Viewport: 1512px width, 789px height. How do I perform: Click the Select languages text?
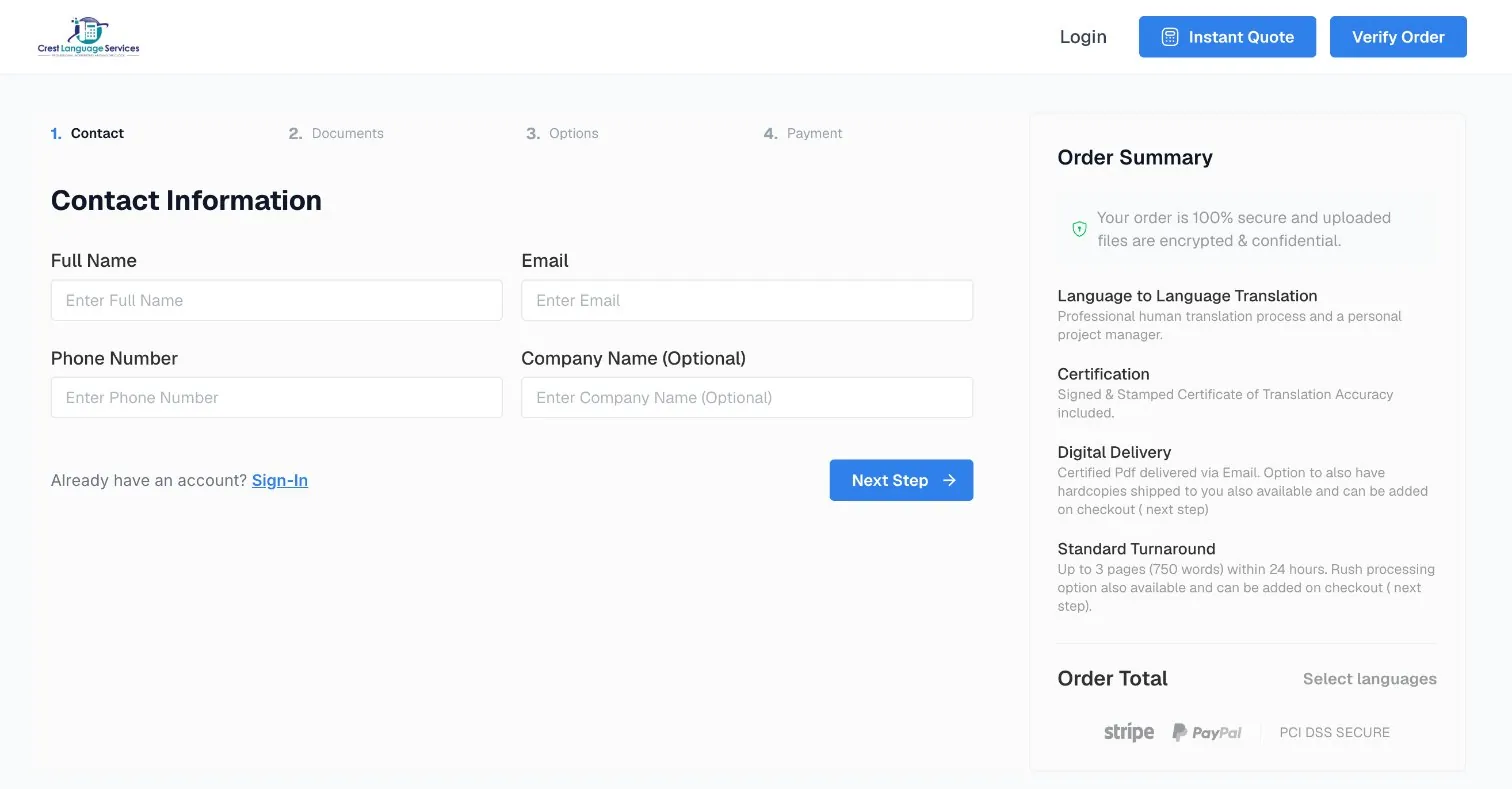click(x=1370, y=679)
